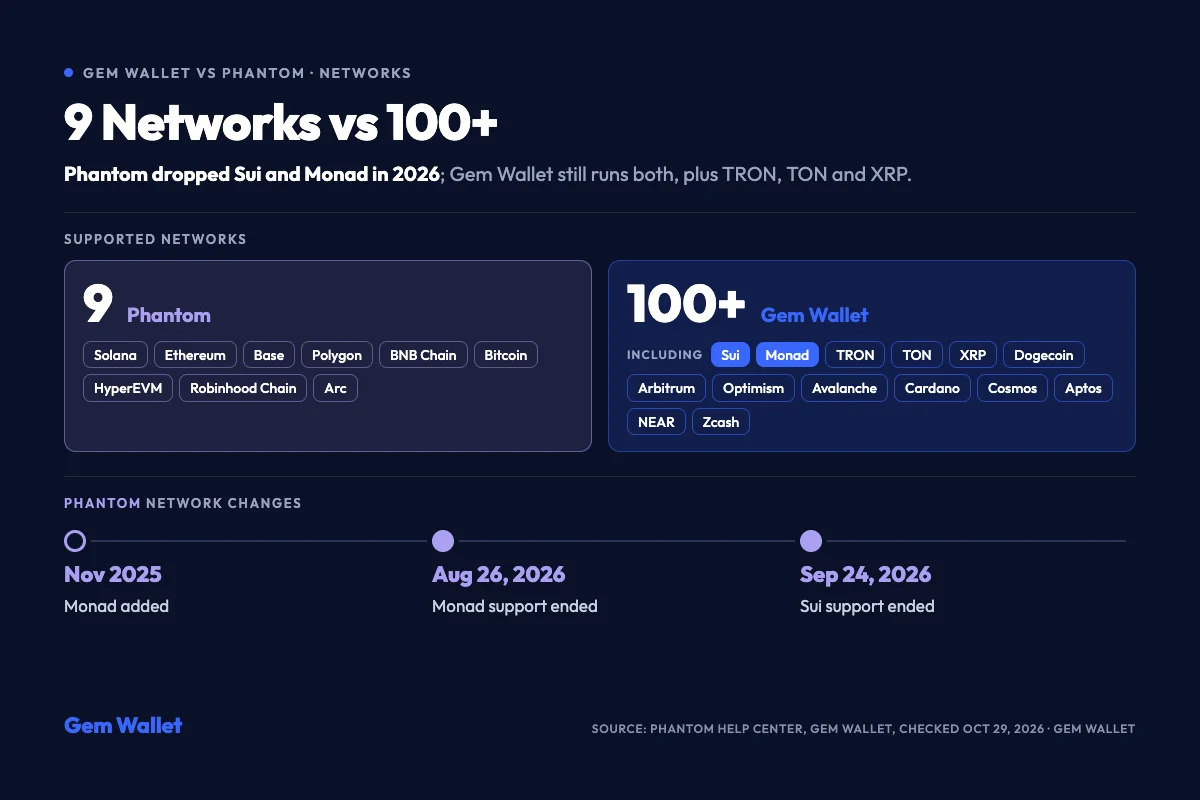Click the 'Phantom' card title
Screen dimensions: 1200x800
click(x=169, y=315)
